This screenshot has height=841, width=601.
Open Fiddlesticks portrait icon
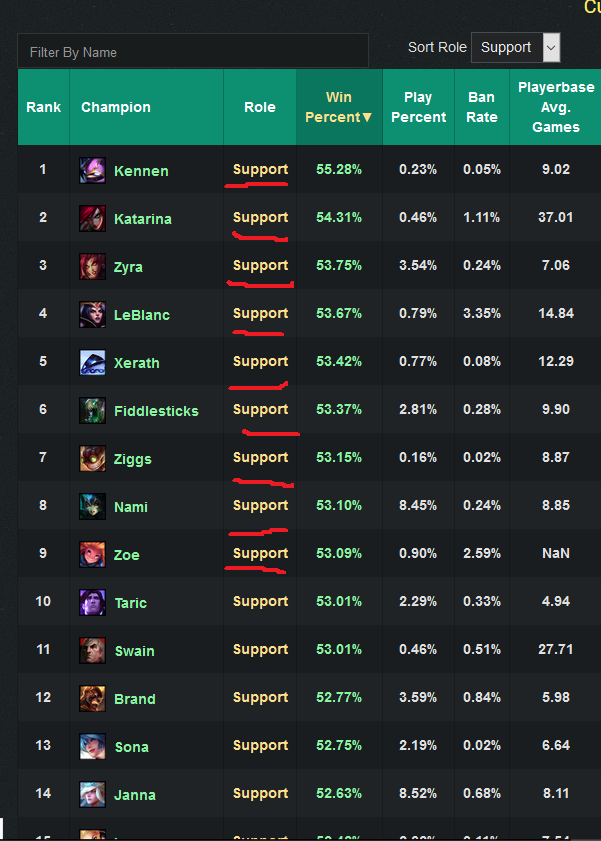pyautogui.click(x=92, y=410)
